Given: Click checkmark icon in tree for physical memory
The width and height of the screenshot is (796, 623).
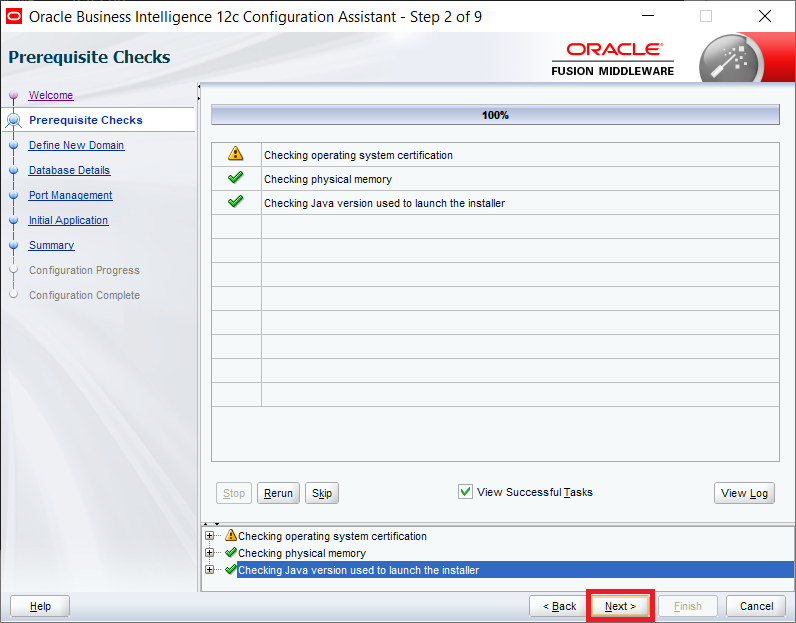Looking at the screenshot, I should tap(231, 552).
